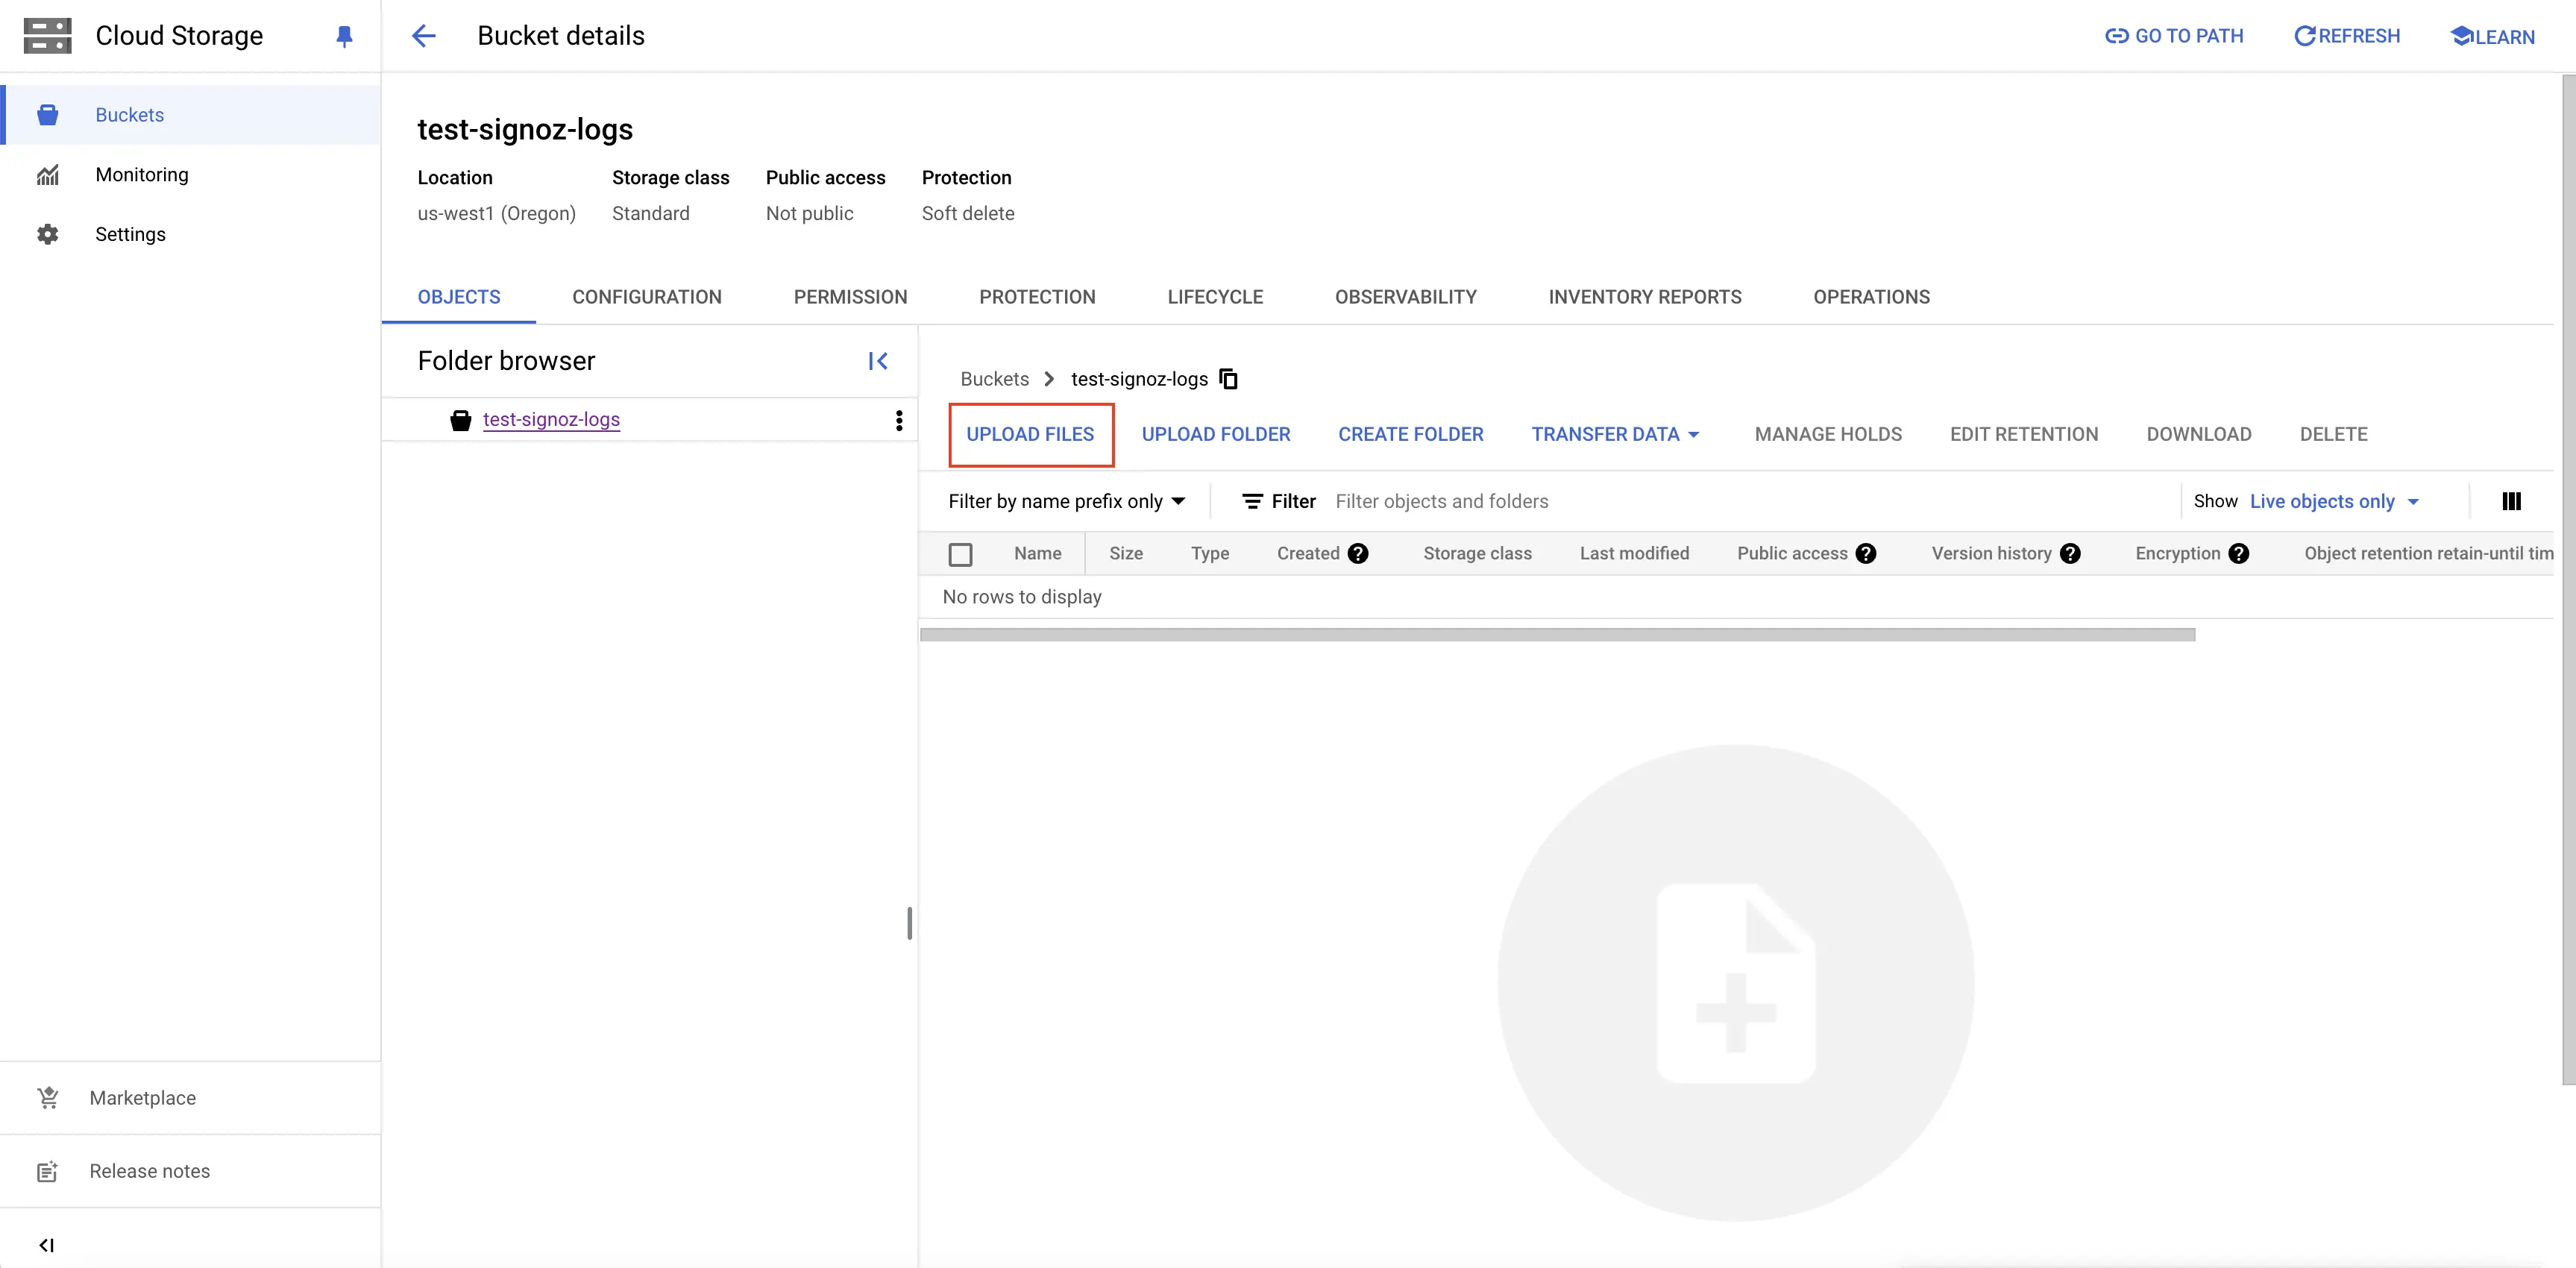
Task: Open the Live objects only dropdown
Action: [2334, 501]
